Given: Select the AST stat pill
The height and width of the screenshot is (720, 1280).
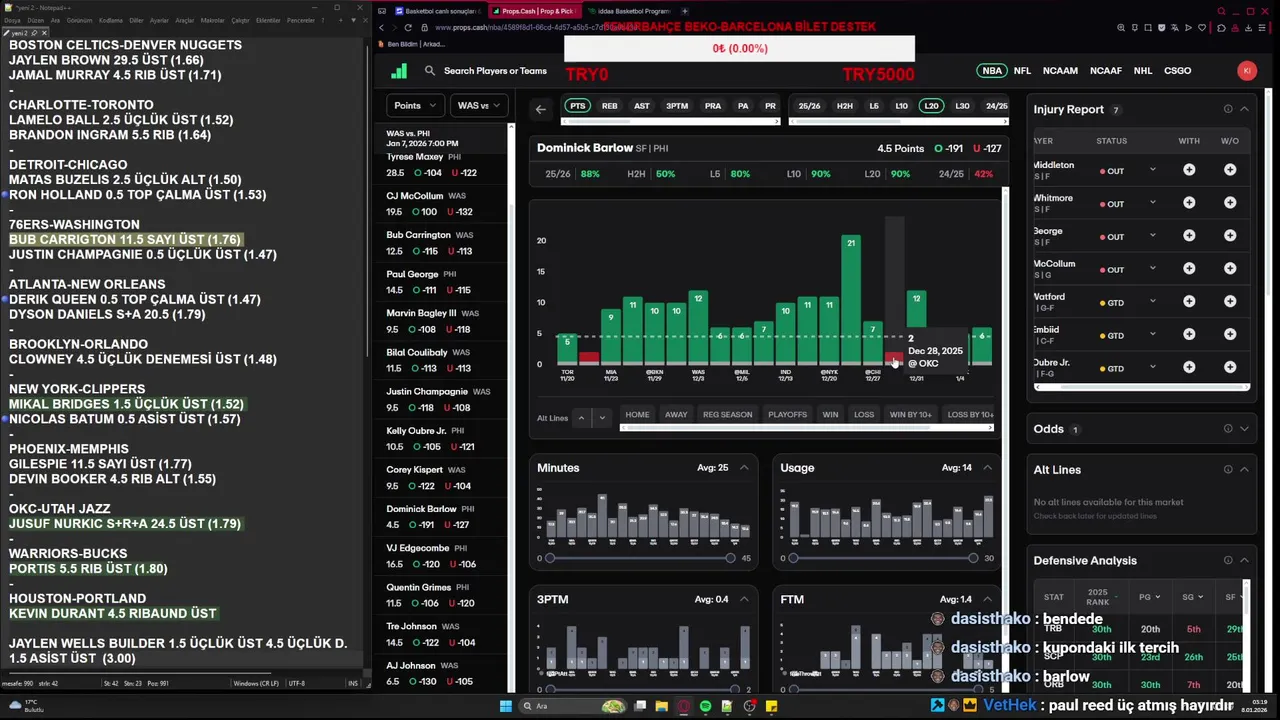Looking at the screenshot, I should (642, 106).
